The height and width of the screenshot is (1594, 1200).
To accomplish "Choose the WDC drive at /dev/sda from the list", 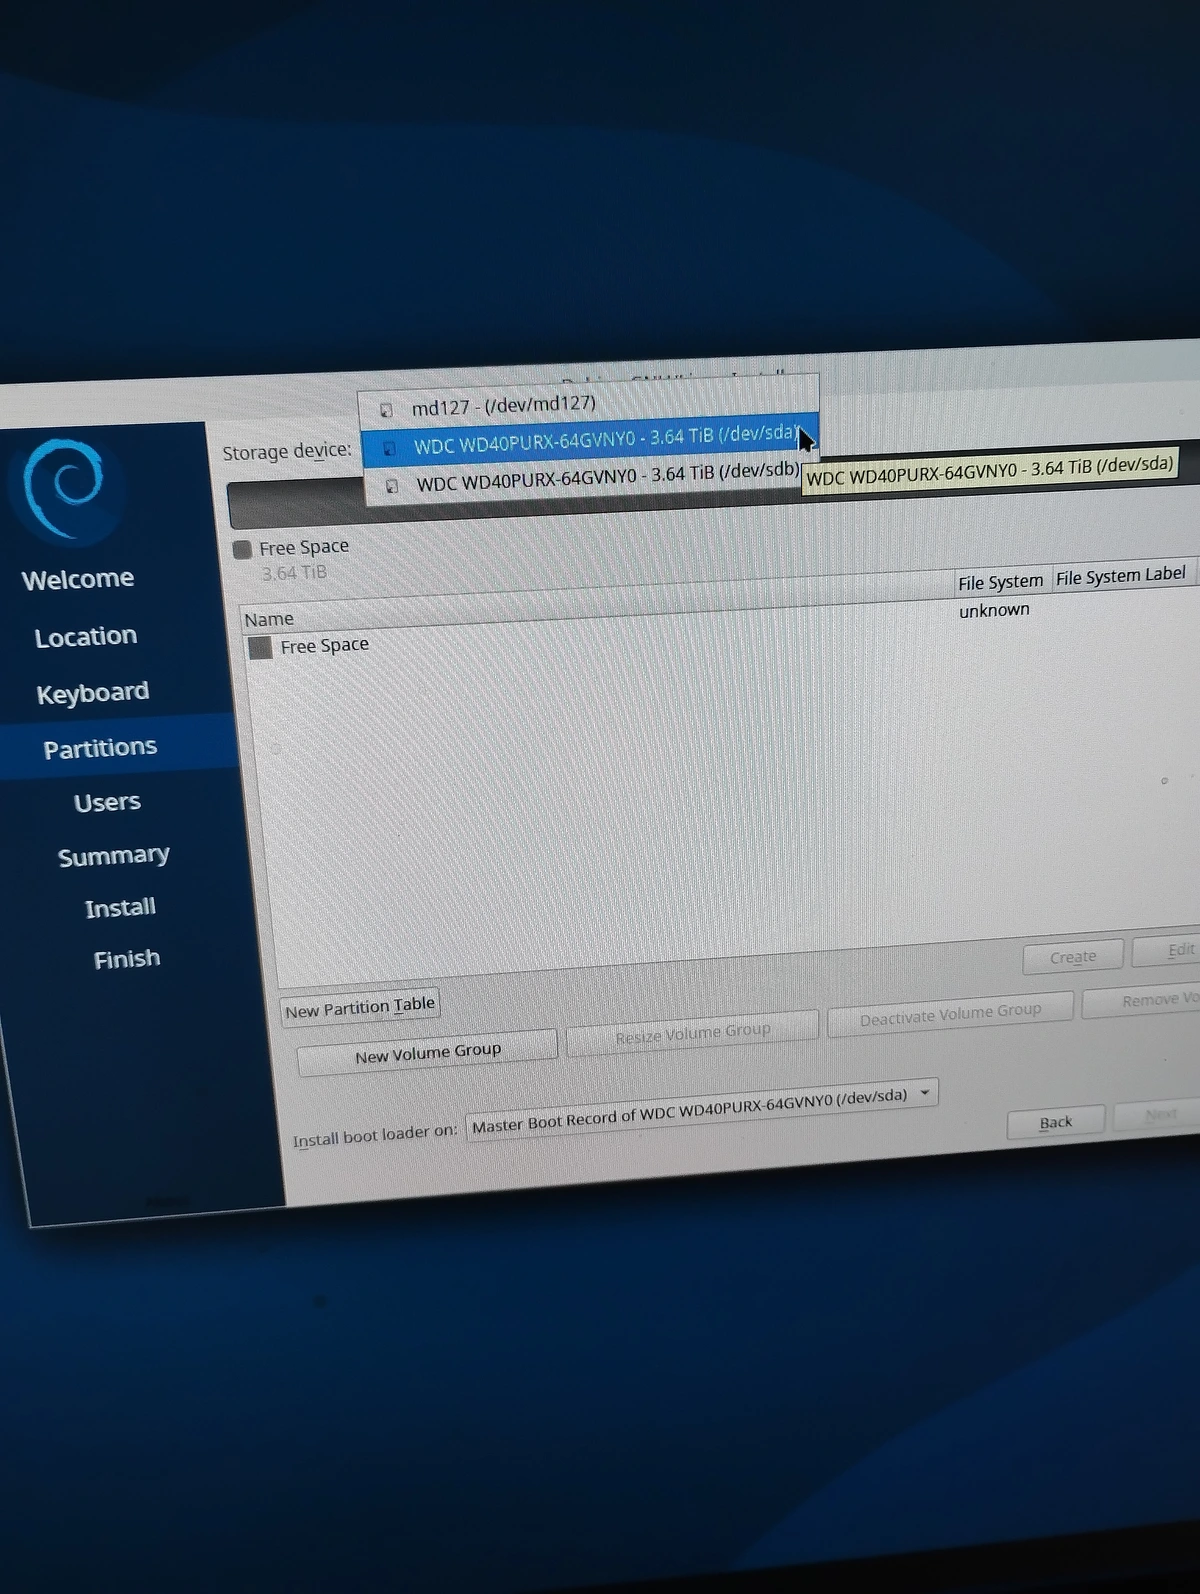I will pos(605,440).
